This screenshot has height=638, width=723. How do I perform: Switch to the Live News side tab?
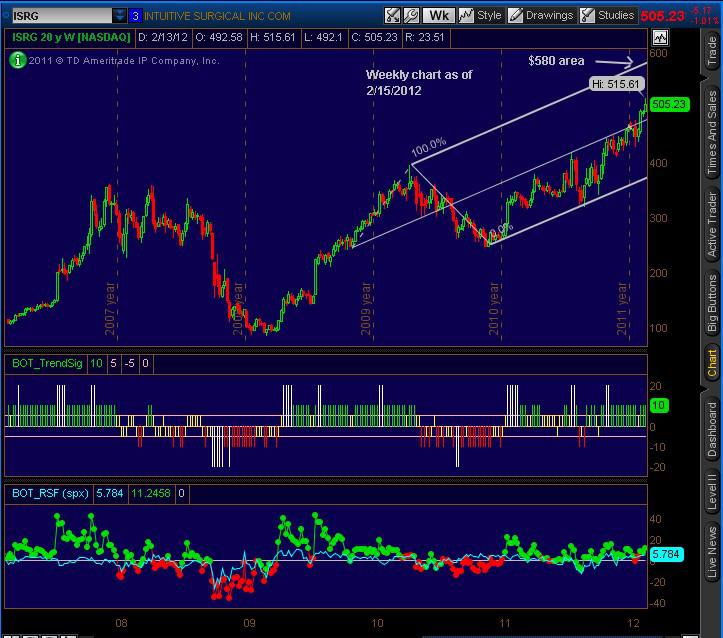[x=712, y=552]
